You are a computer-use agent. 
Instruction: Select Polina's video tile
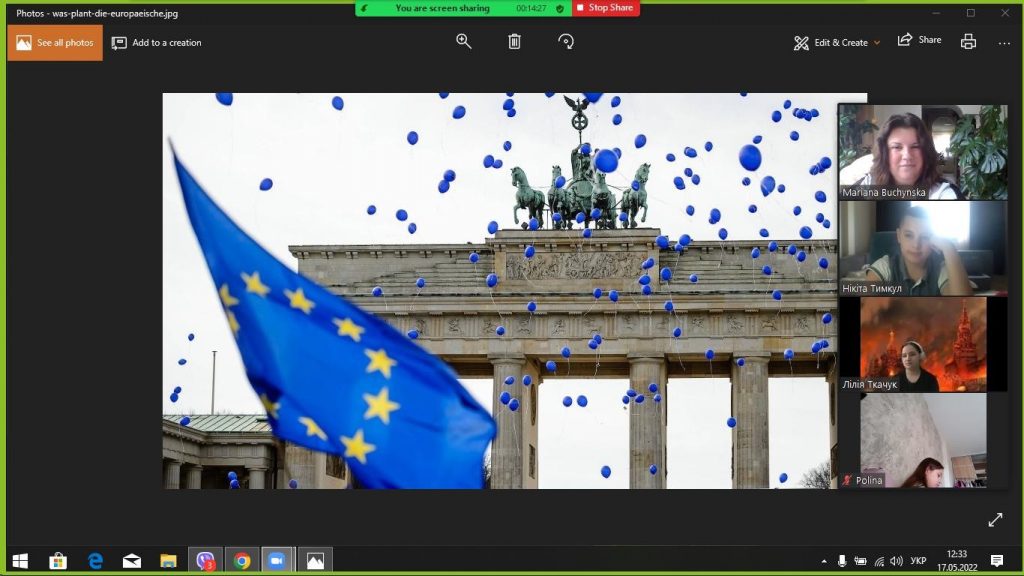point(923,440)
